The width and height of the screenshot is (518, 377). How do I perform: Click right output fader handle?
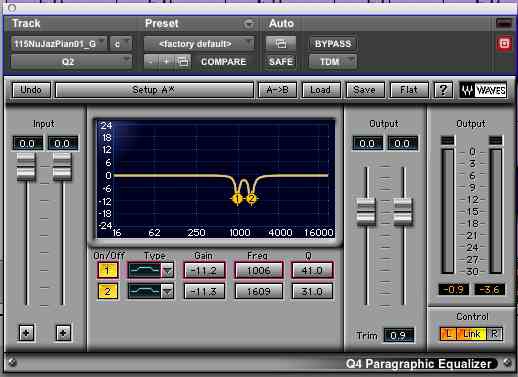403,211
